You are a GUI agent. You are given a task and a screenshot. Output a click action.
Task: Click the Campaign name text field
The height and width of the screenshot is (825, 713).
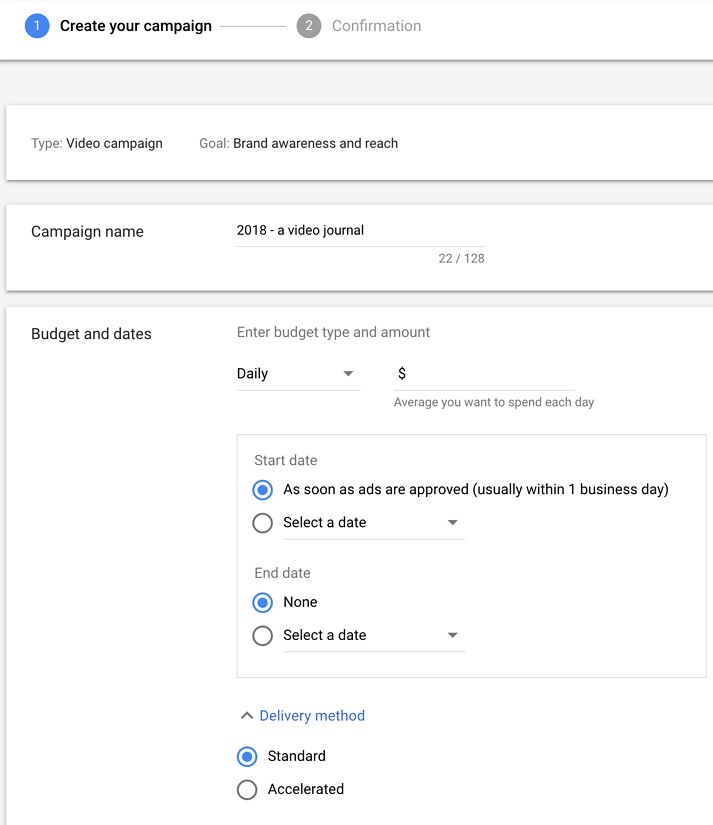[360, 231]
